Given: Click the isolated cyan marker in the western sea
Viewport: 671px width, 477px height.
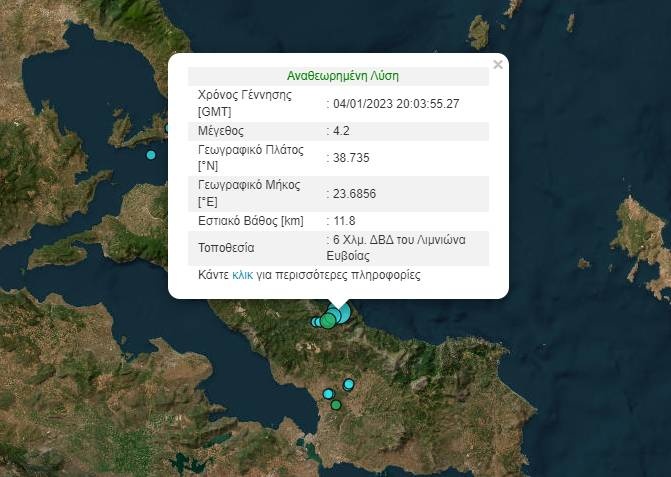Looking at the screenshot, I should pyautogui.click(x=151, y=155).
